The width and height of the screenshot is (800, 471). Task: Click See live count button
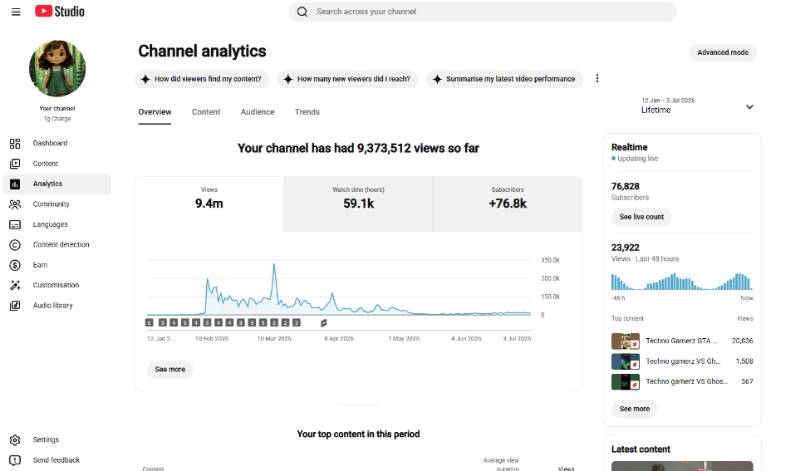tap(641, 217)
